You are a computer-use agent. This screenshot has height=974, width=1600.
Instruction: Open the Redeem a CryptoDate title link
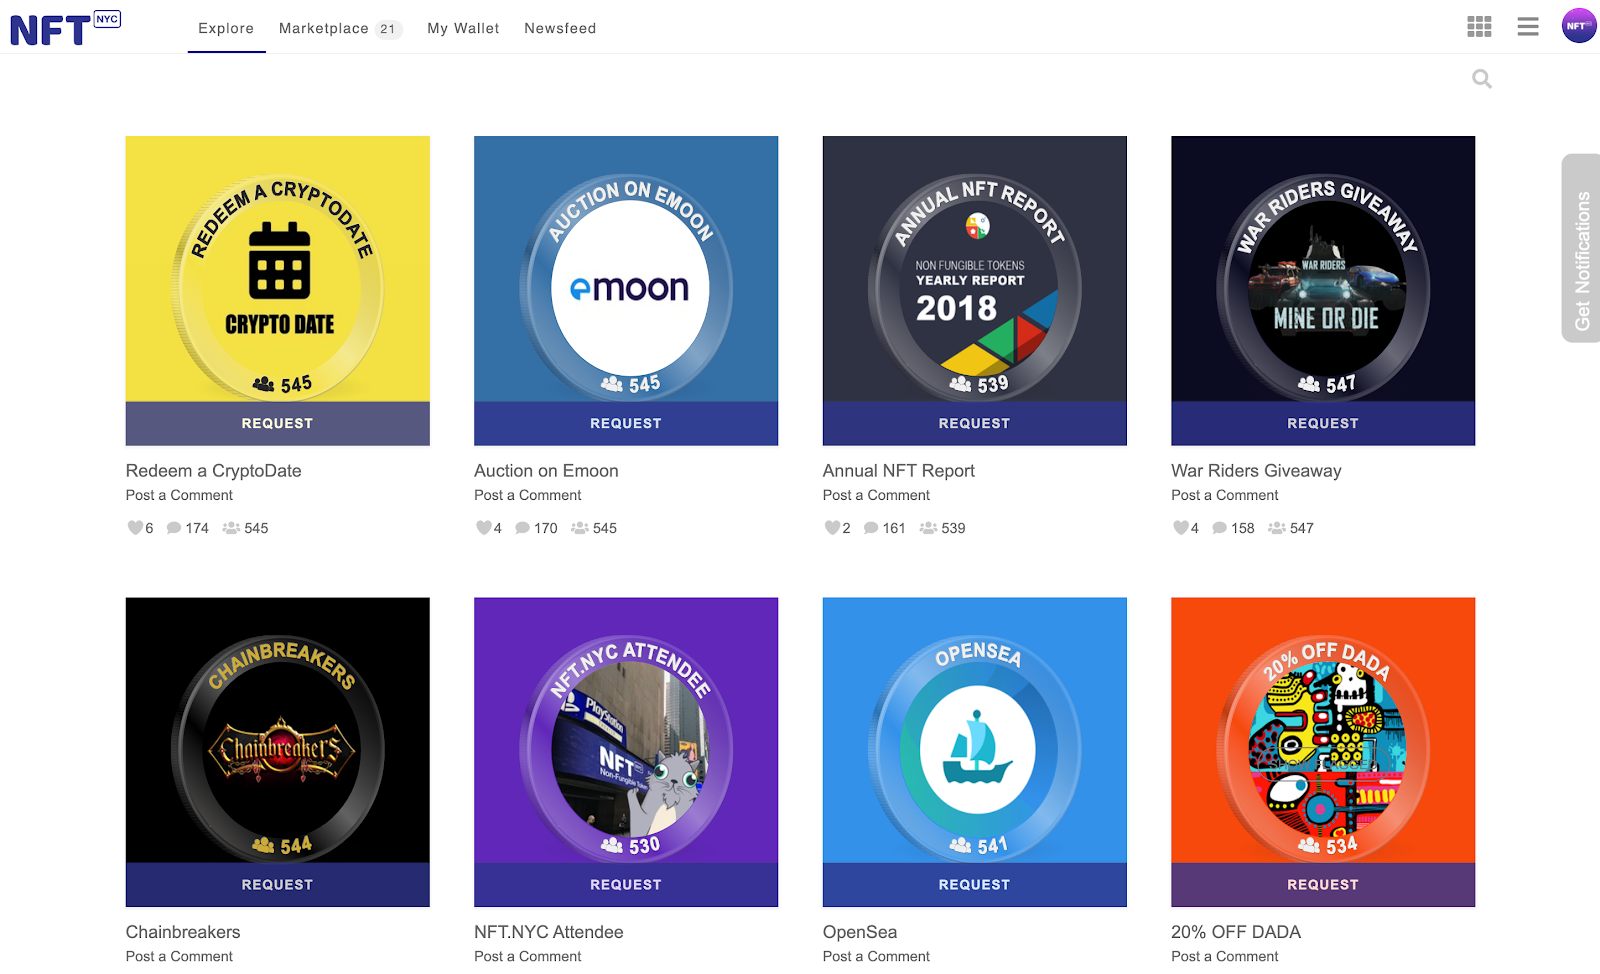(x=214, y=471)
